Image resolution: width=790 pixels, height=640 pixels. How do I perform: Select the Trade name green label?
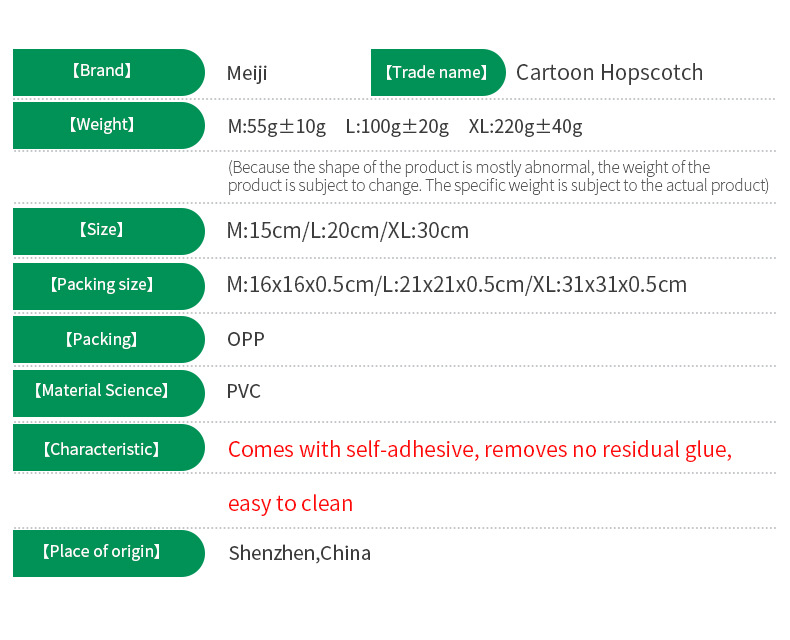pos(438,72)
